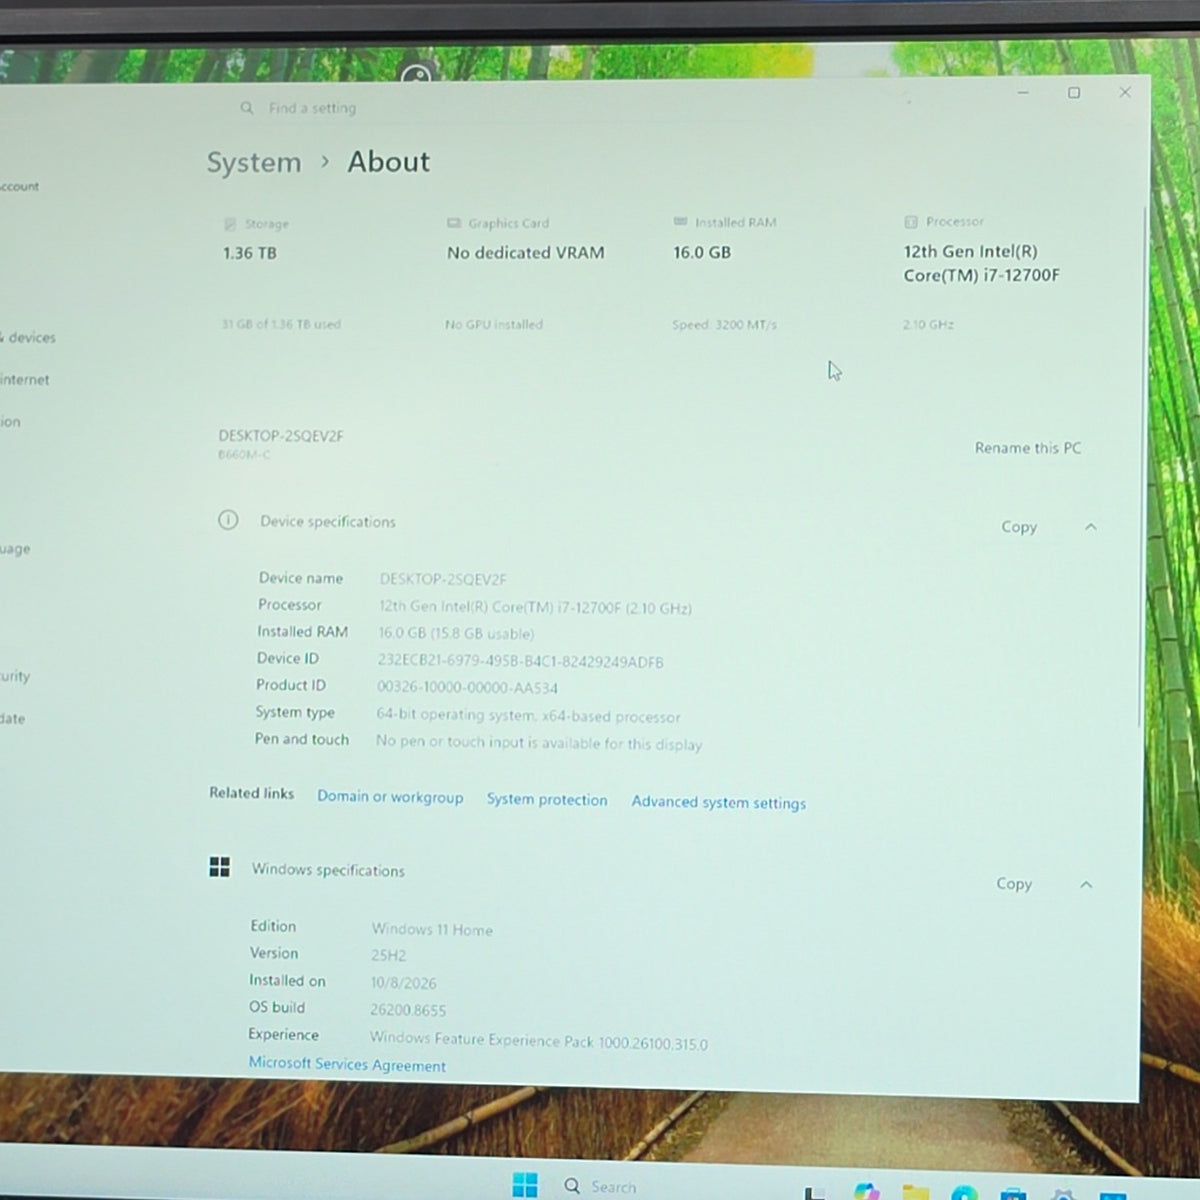Screen dimensions: 1200x1200
Task: Open Microsoft Services Agreement link
Action: tap(347, 1065)
